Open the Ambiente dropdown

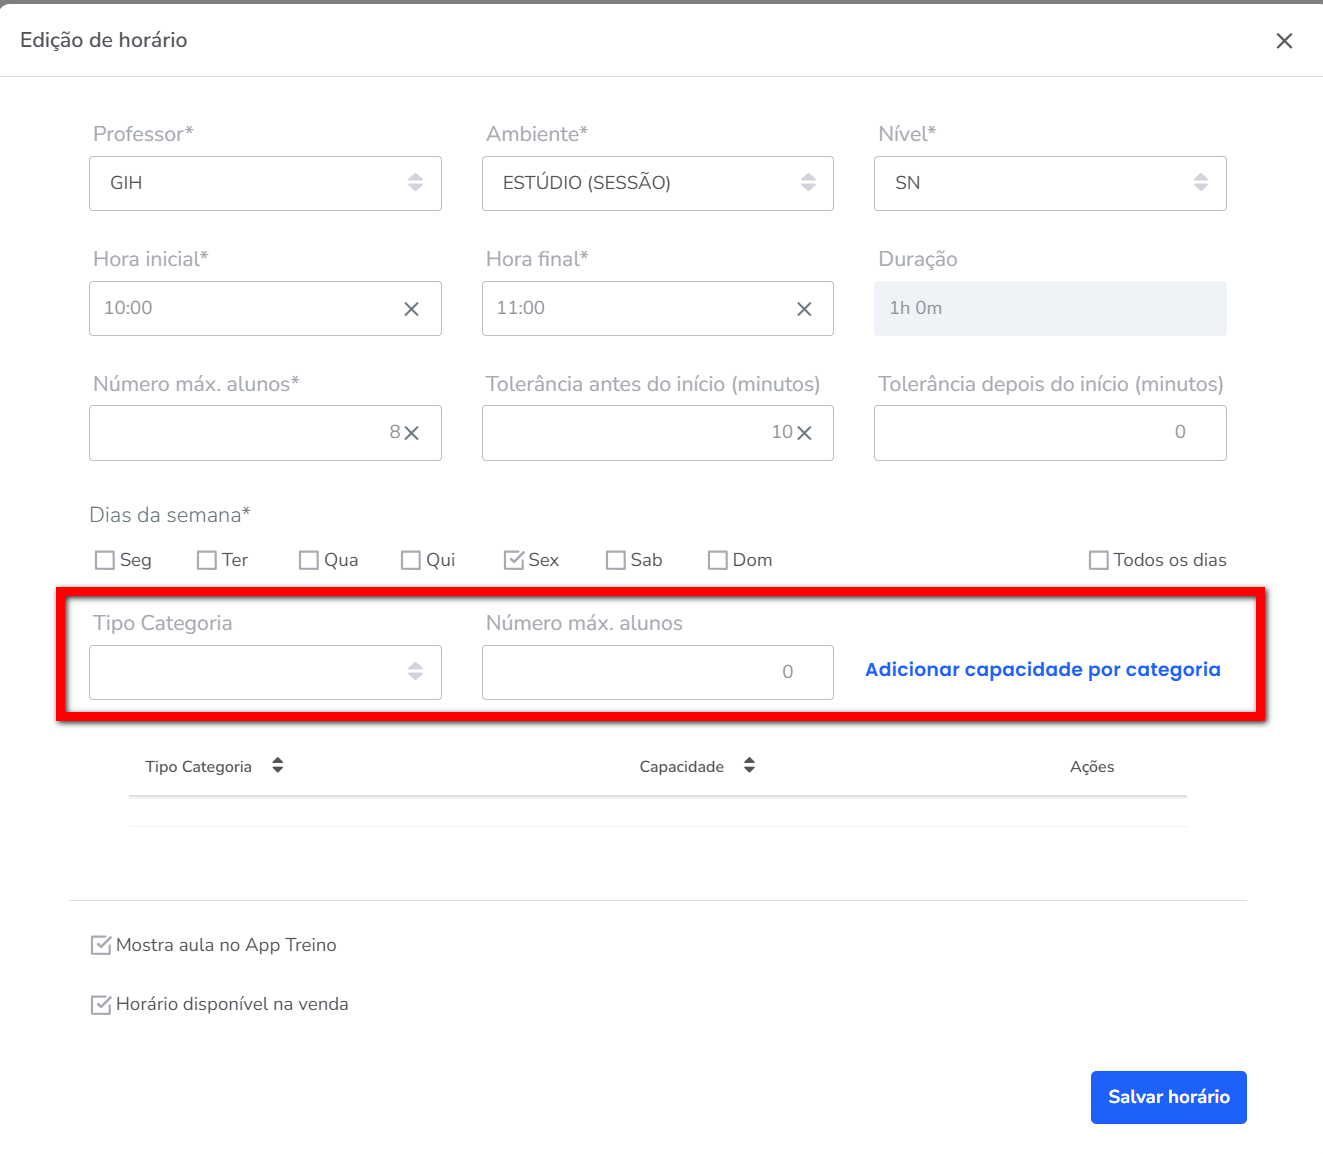point(657,183)
